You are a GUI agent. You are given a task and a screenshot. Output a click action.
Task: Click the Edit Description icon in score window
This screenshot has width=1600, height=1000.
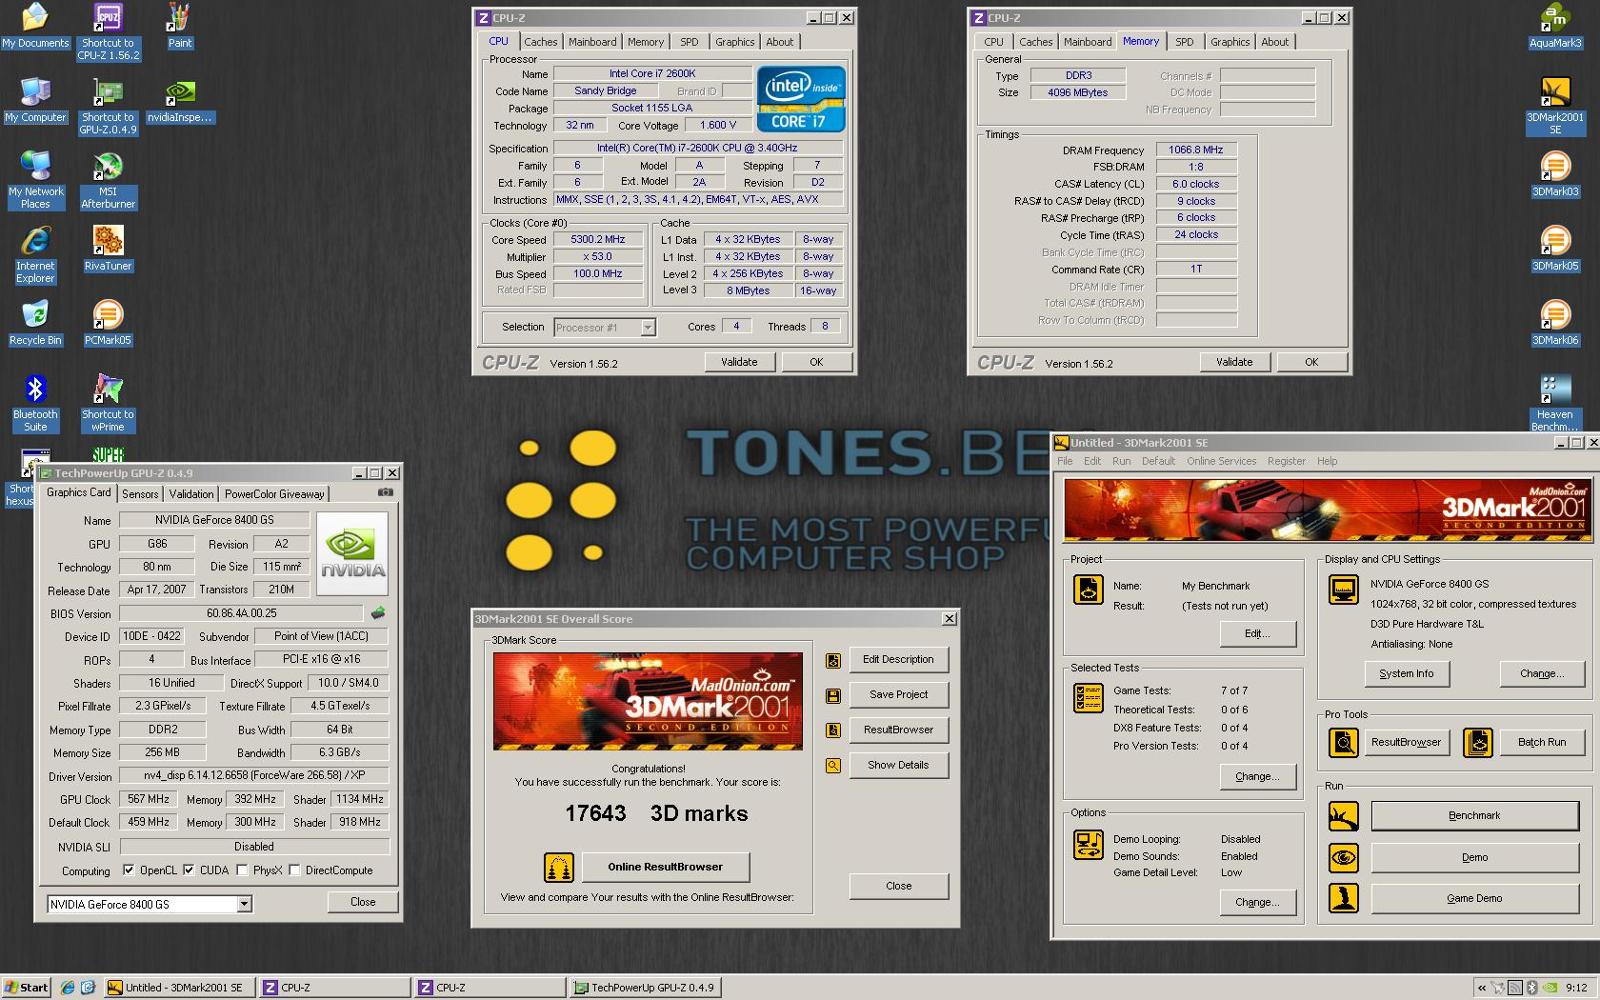click(x=833, y=660)
